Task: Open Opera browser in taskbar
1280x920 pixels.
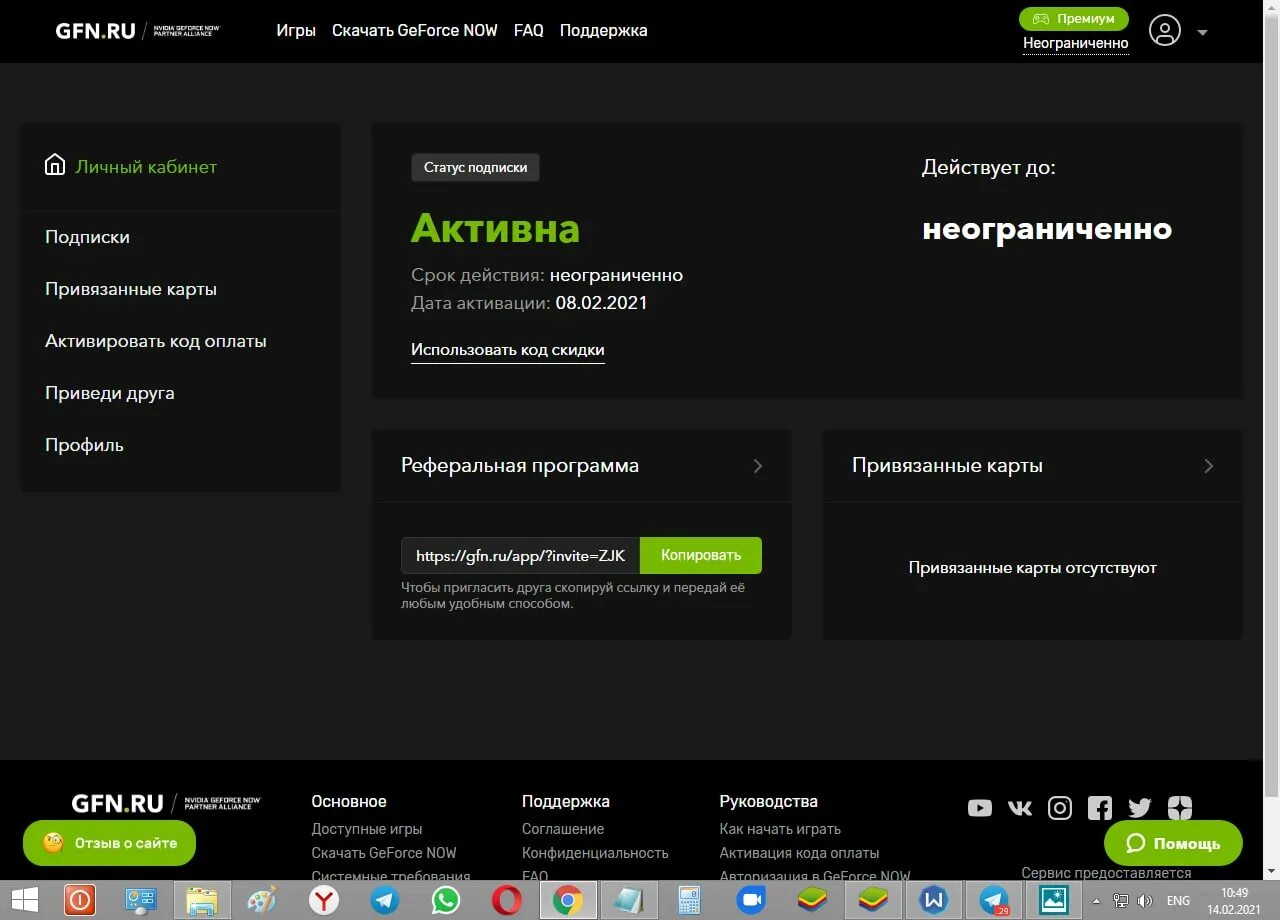Action: click(x=506, y=900)
